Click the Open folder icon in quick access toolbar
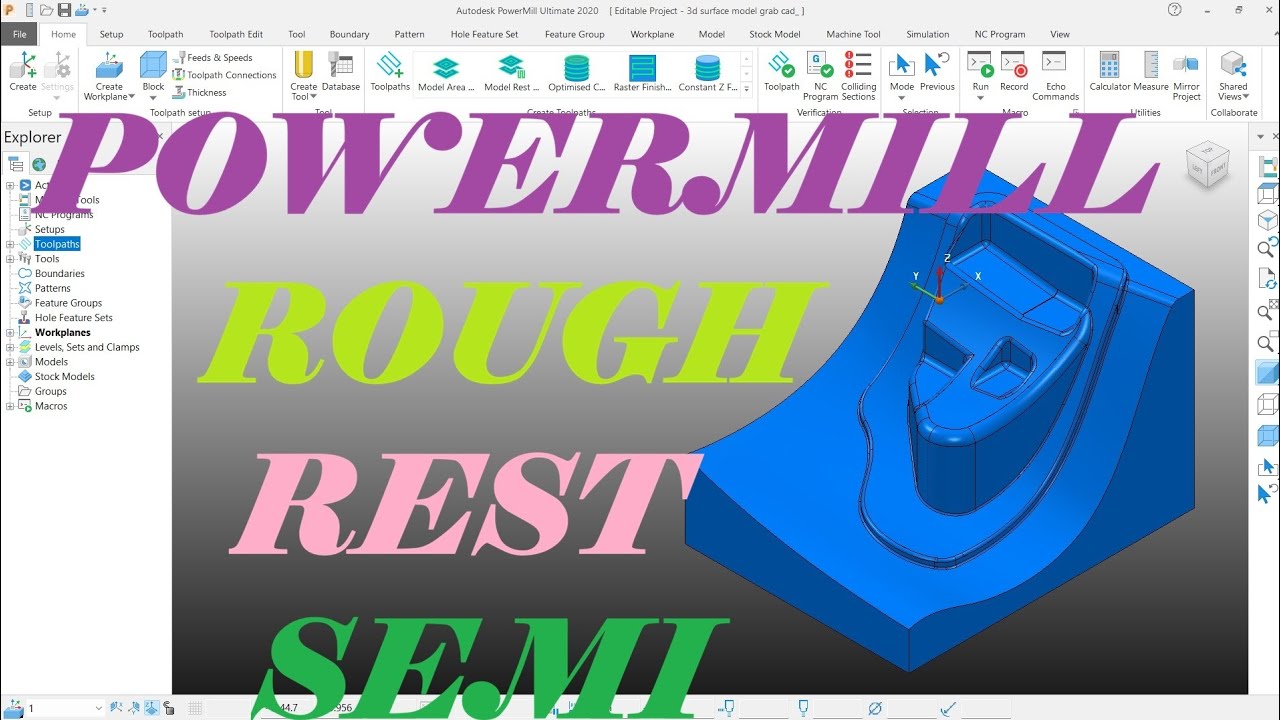Image resolution: width=1280 pixels, height=720 pixels. tap(46, 10)
